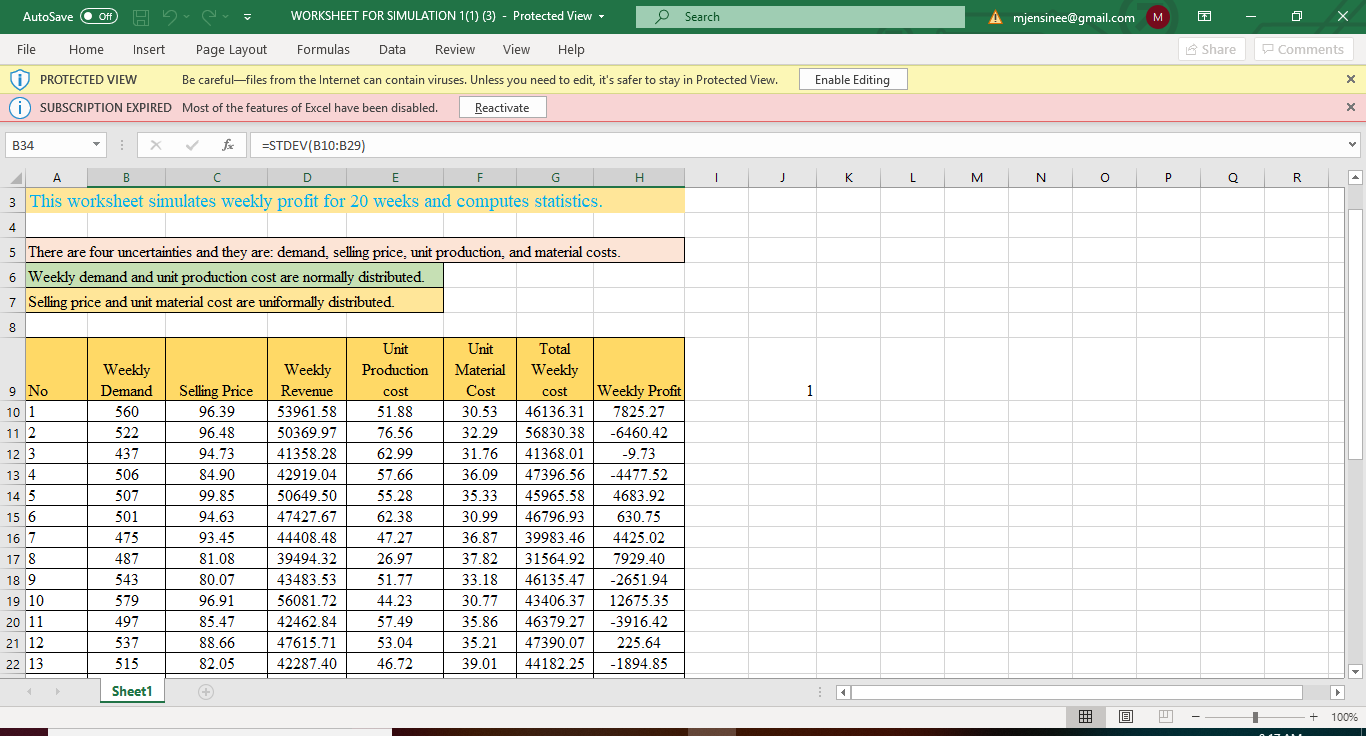Open the Formulas tab
1366x736 pixels.
(323, 49)
